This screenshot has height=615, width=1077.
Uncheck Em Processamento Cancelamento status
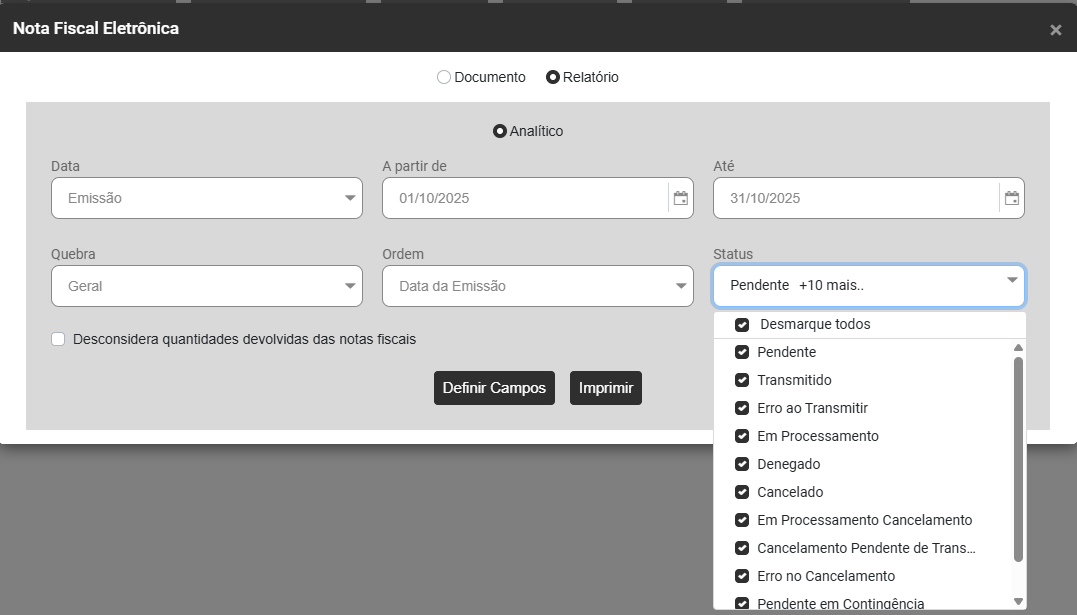pyautogui.click(x=742, y=520)
